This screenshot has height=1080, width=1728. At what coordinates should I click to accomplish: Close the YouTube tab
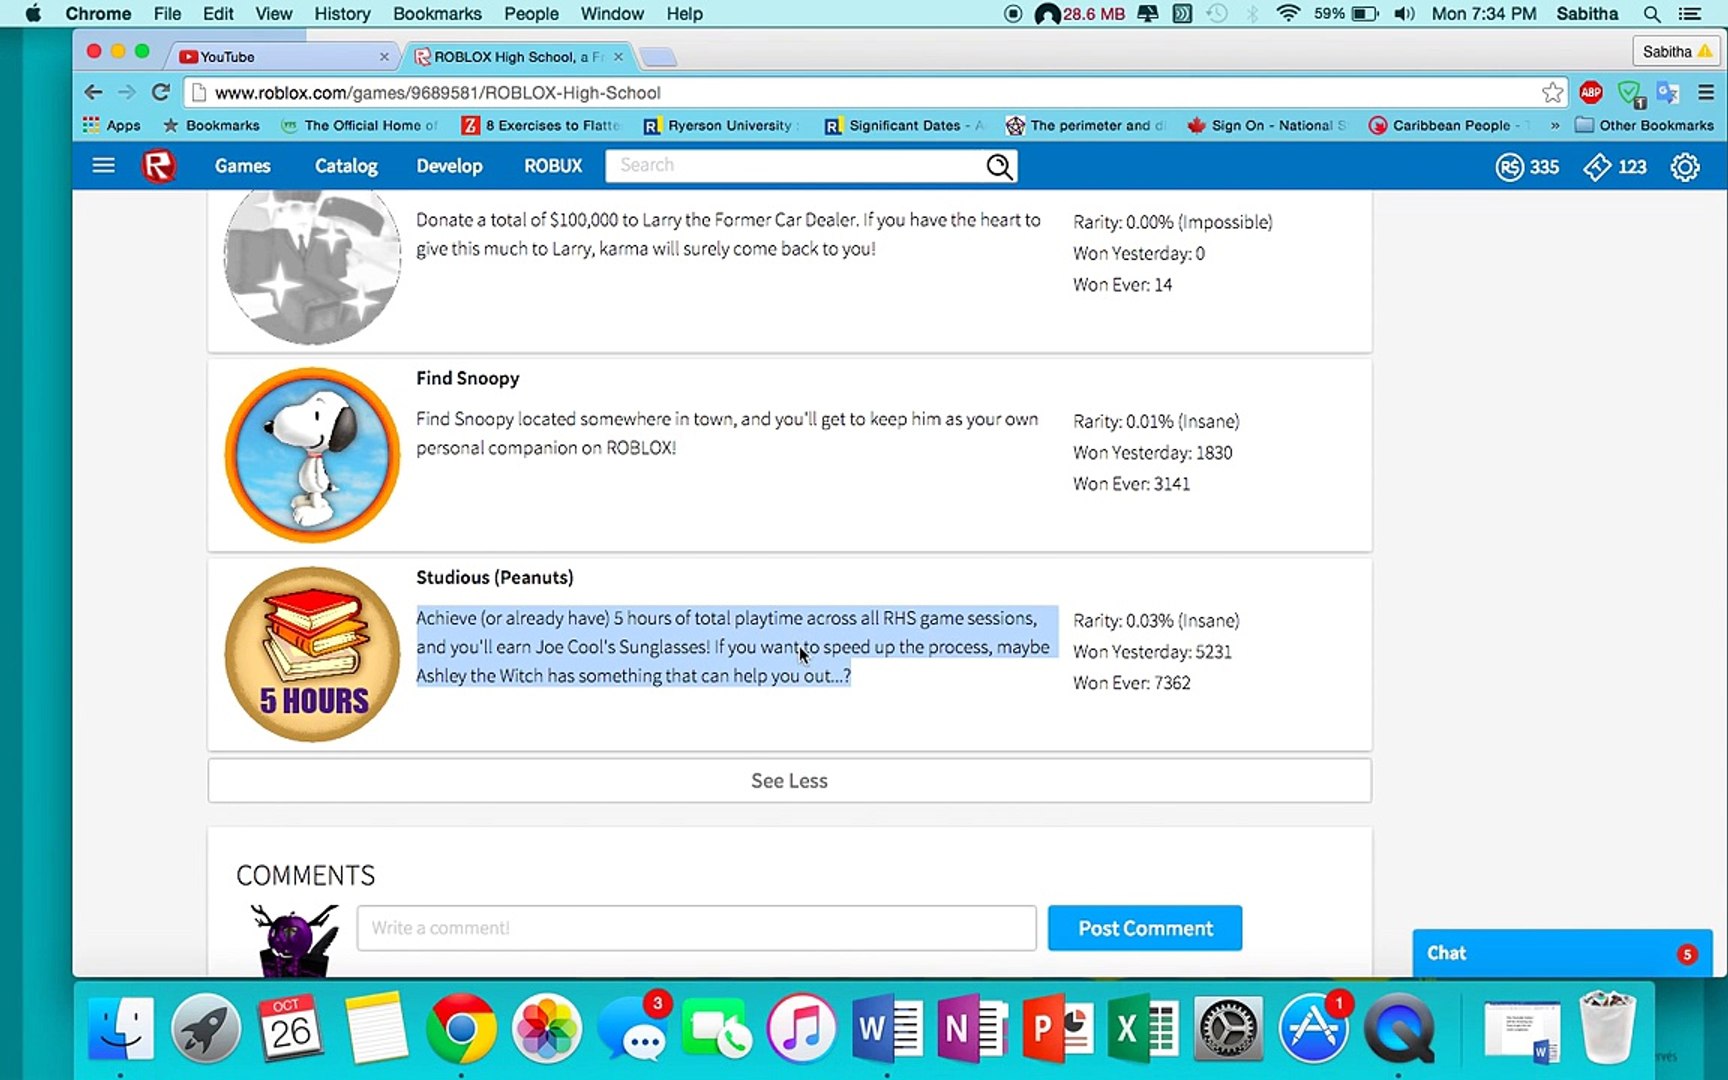tap(384, 57)
